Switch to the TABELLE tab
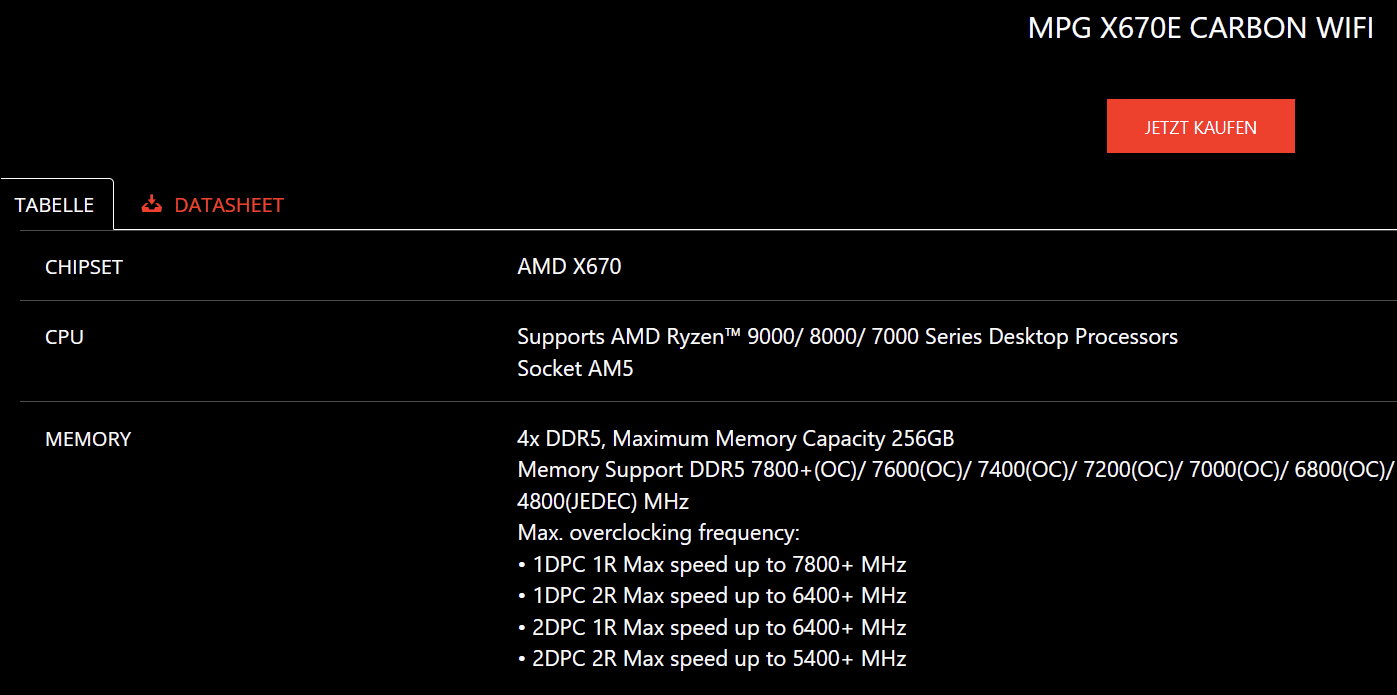 (55, 205)
